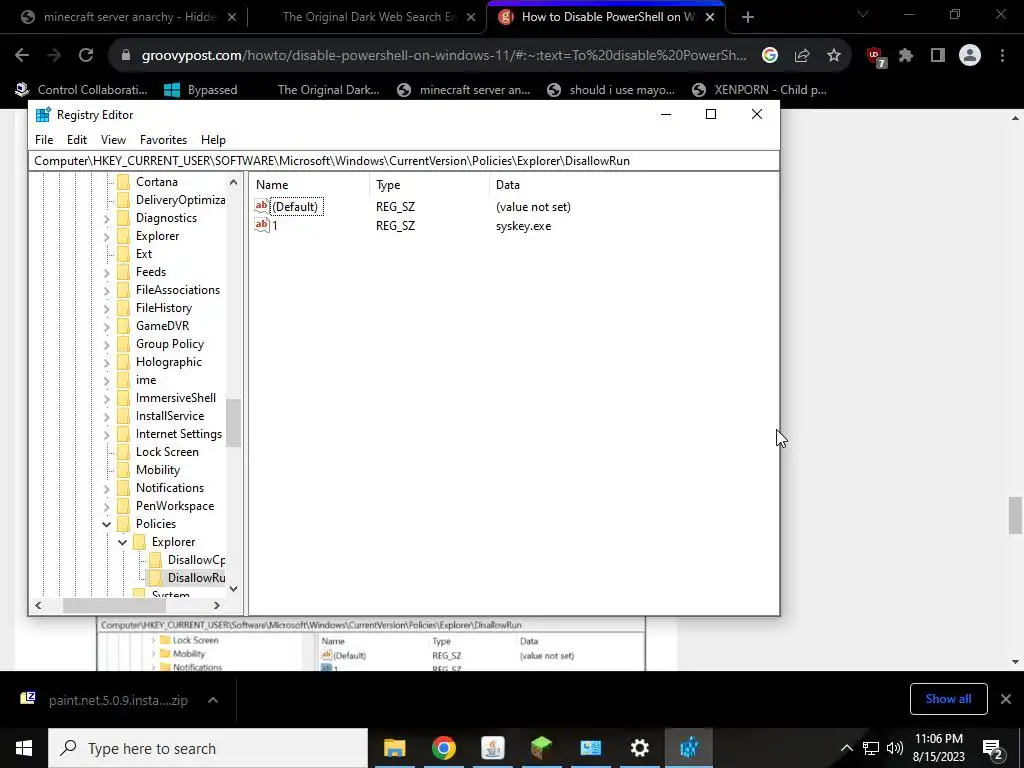Viewport: 1024px width, 768px height.
Task: Toggle the Chrome side panel icon
Action: click(938, 56)
